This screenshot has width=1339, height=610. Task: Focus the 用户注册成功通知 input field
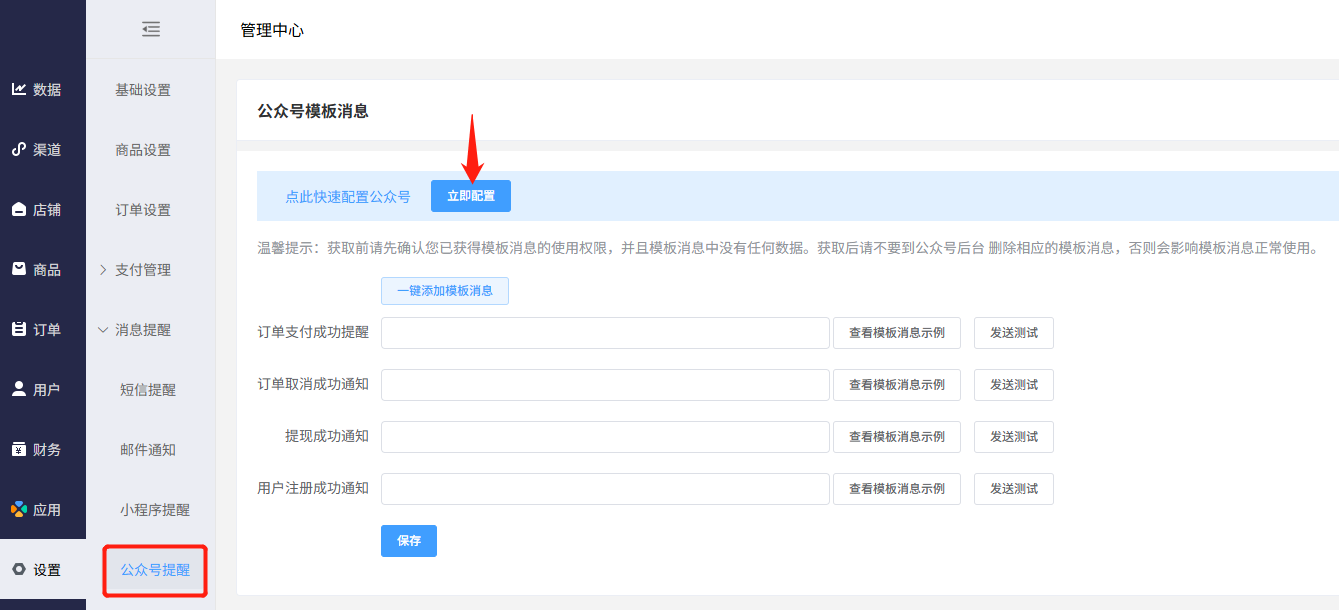[605, 489]
